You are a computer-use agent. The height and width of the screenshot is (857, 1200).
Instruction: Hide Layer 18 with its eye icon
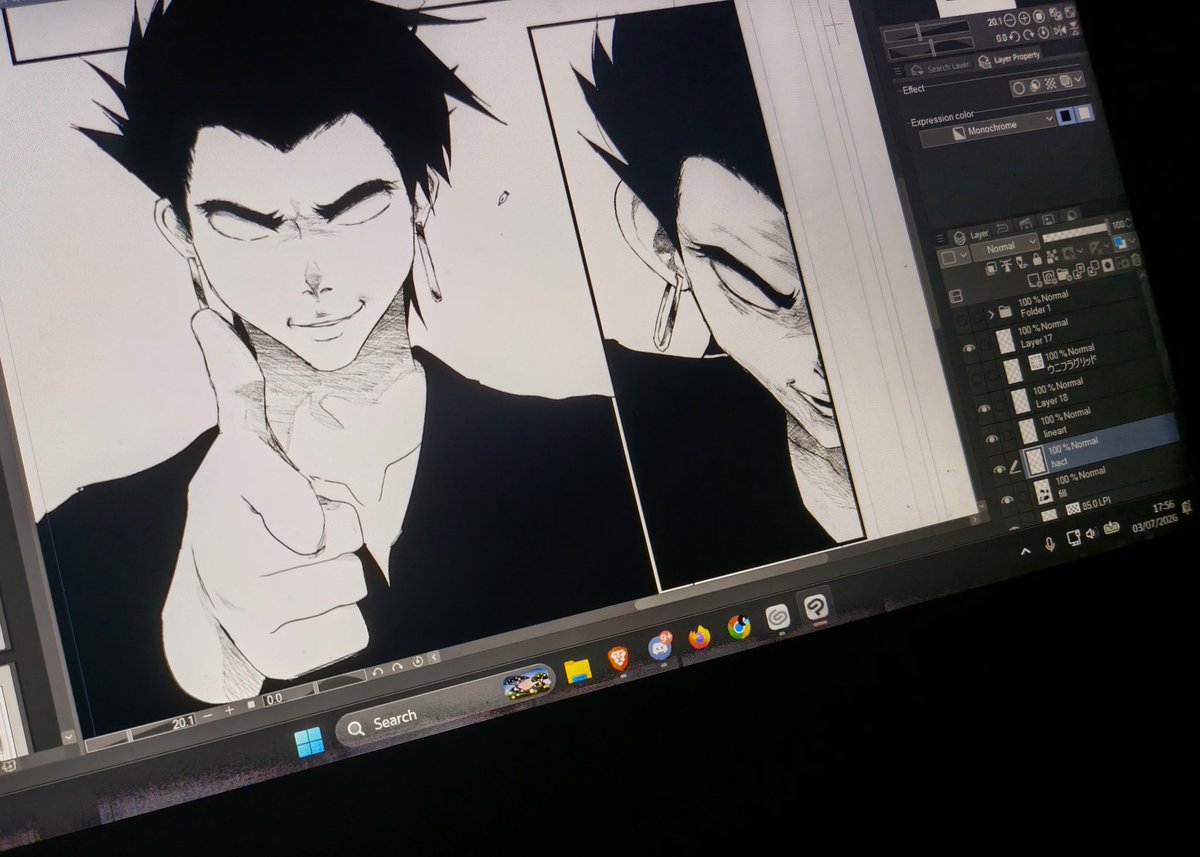coord(984,409)
